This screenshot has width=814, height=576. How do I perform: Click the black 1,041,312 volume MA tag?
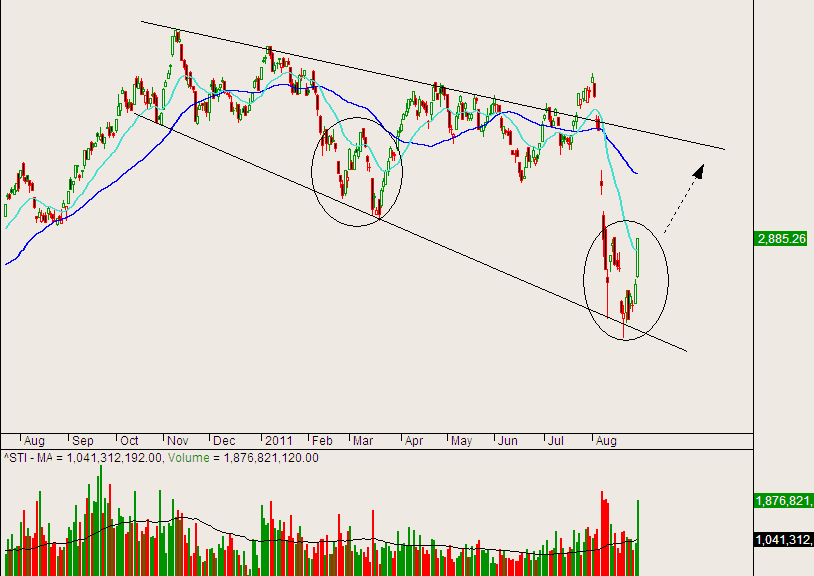click(783, 540)
